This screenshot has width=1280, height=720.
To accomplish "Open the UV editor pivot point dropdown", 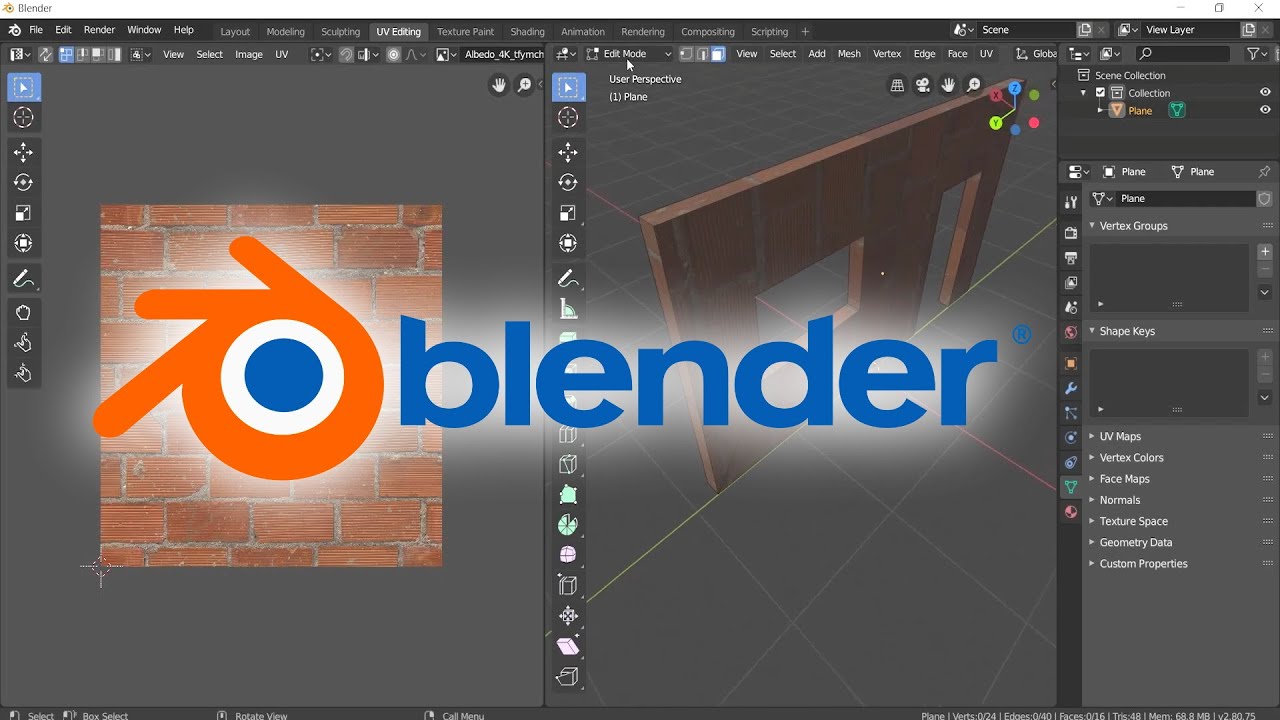I will pyautogui.click(x=320, y=54).
